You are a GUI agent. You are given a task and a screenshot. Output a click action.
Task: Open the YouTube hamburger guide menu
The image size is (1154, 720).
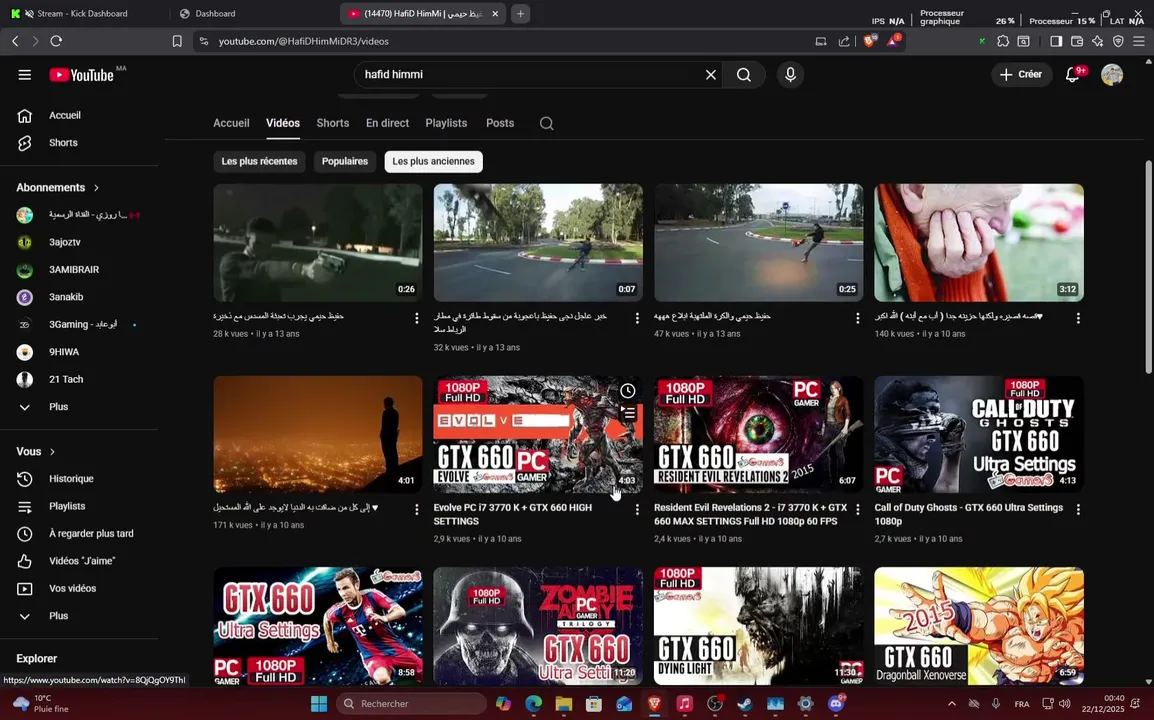tap(24, 74)
